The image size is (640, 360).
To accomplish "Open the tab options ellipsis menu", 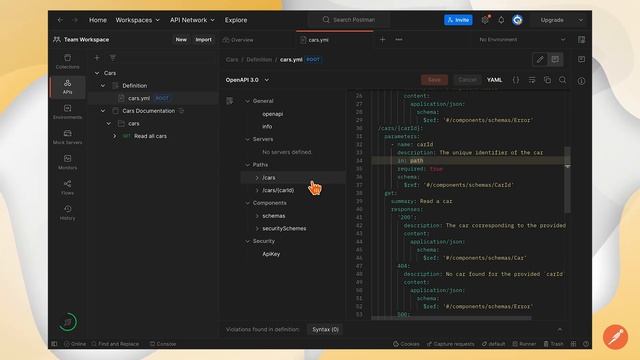I will pyautogui.click(x=399, y=40).
